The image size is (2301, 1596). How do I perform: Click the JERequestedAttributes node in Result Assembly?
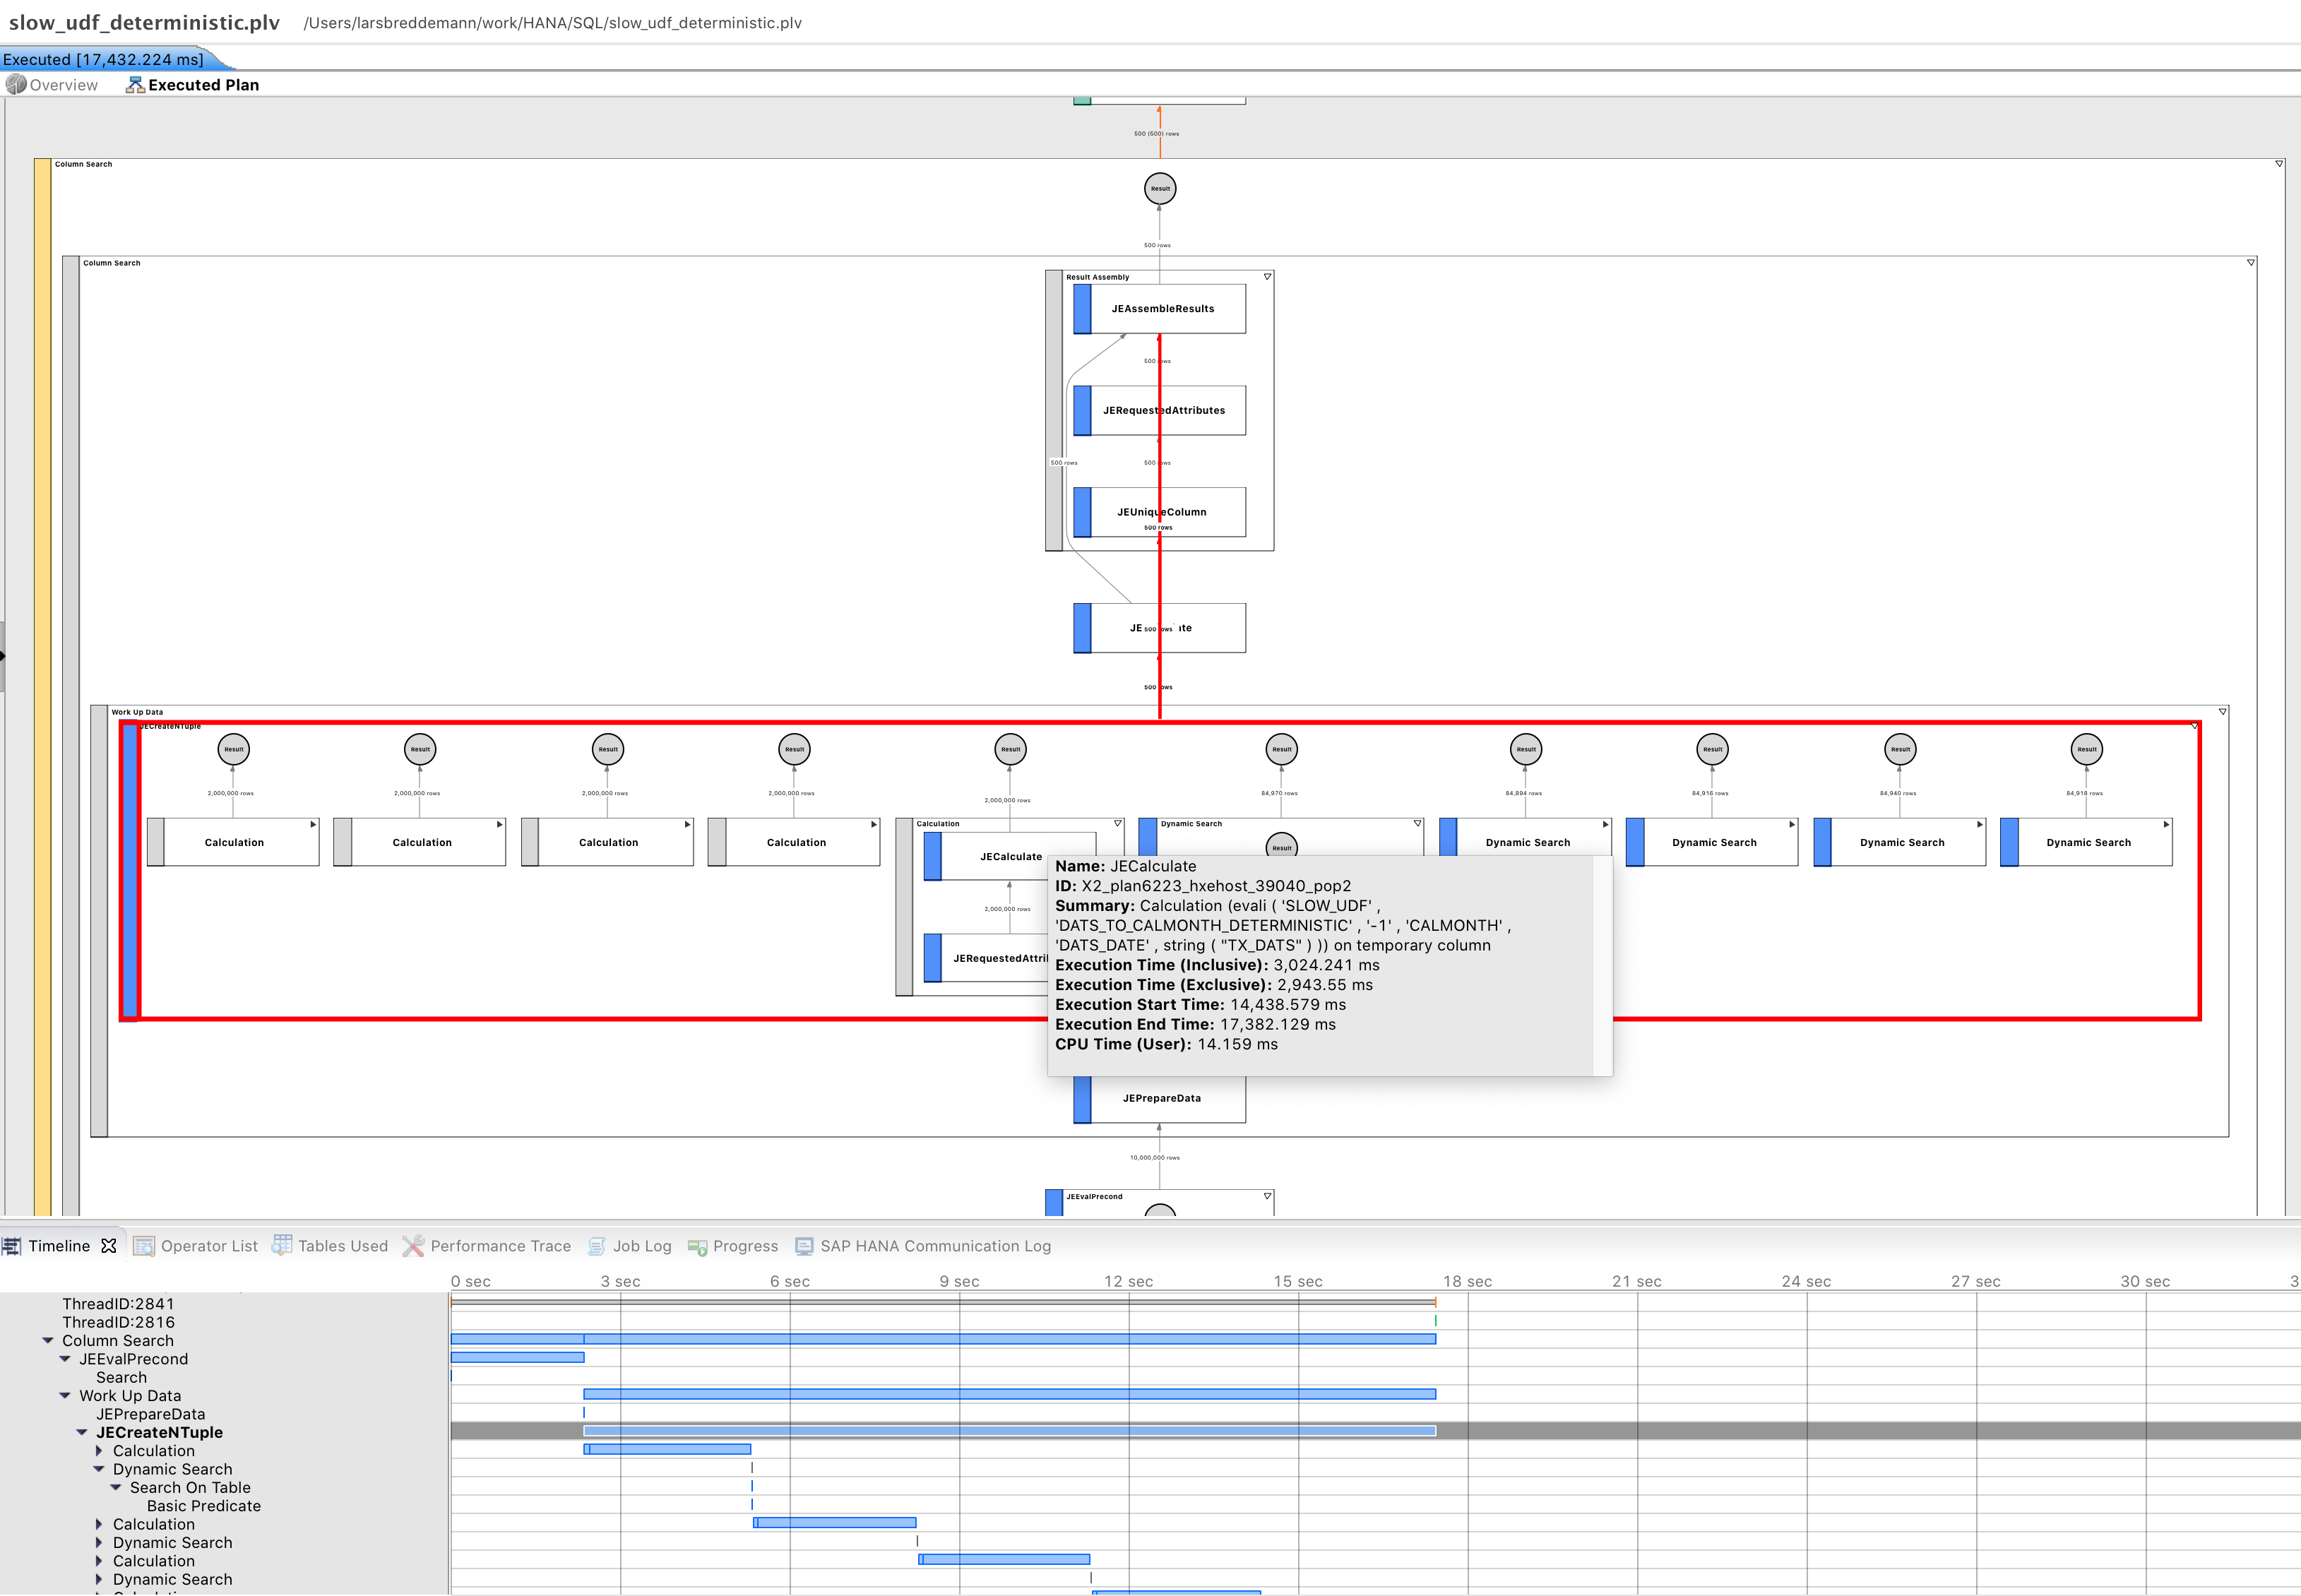[x=1160, y=411]
